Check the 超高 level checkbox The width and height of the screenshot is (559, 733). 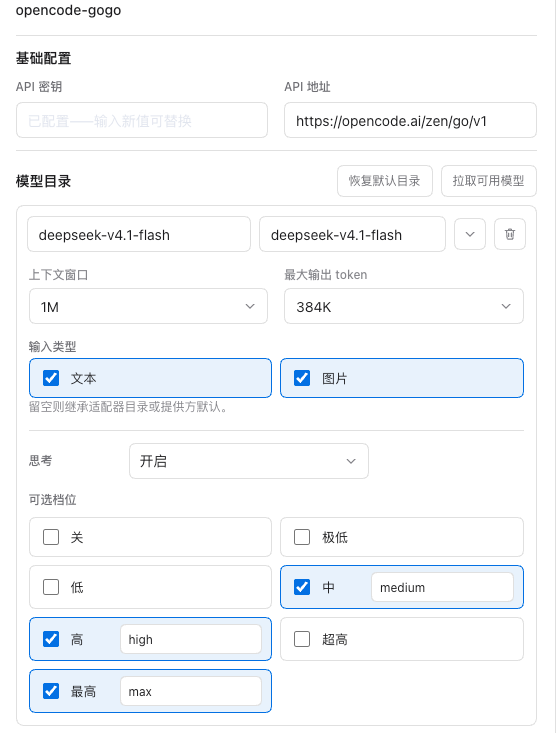(302, 639)
